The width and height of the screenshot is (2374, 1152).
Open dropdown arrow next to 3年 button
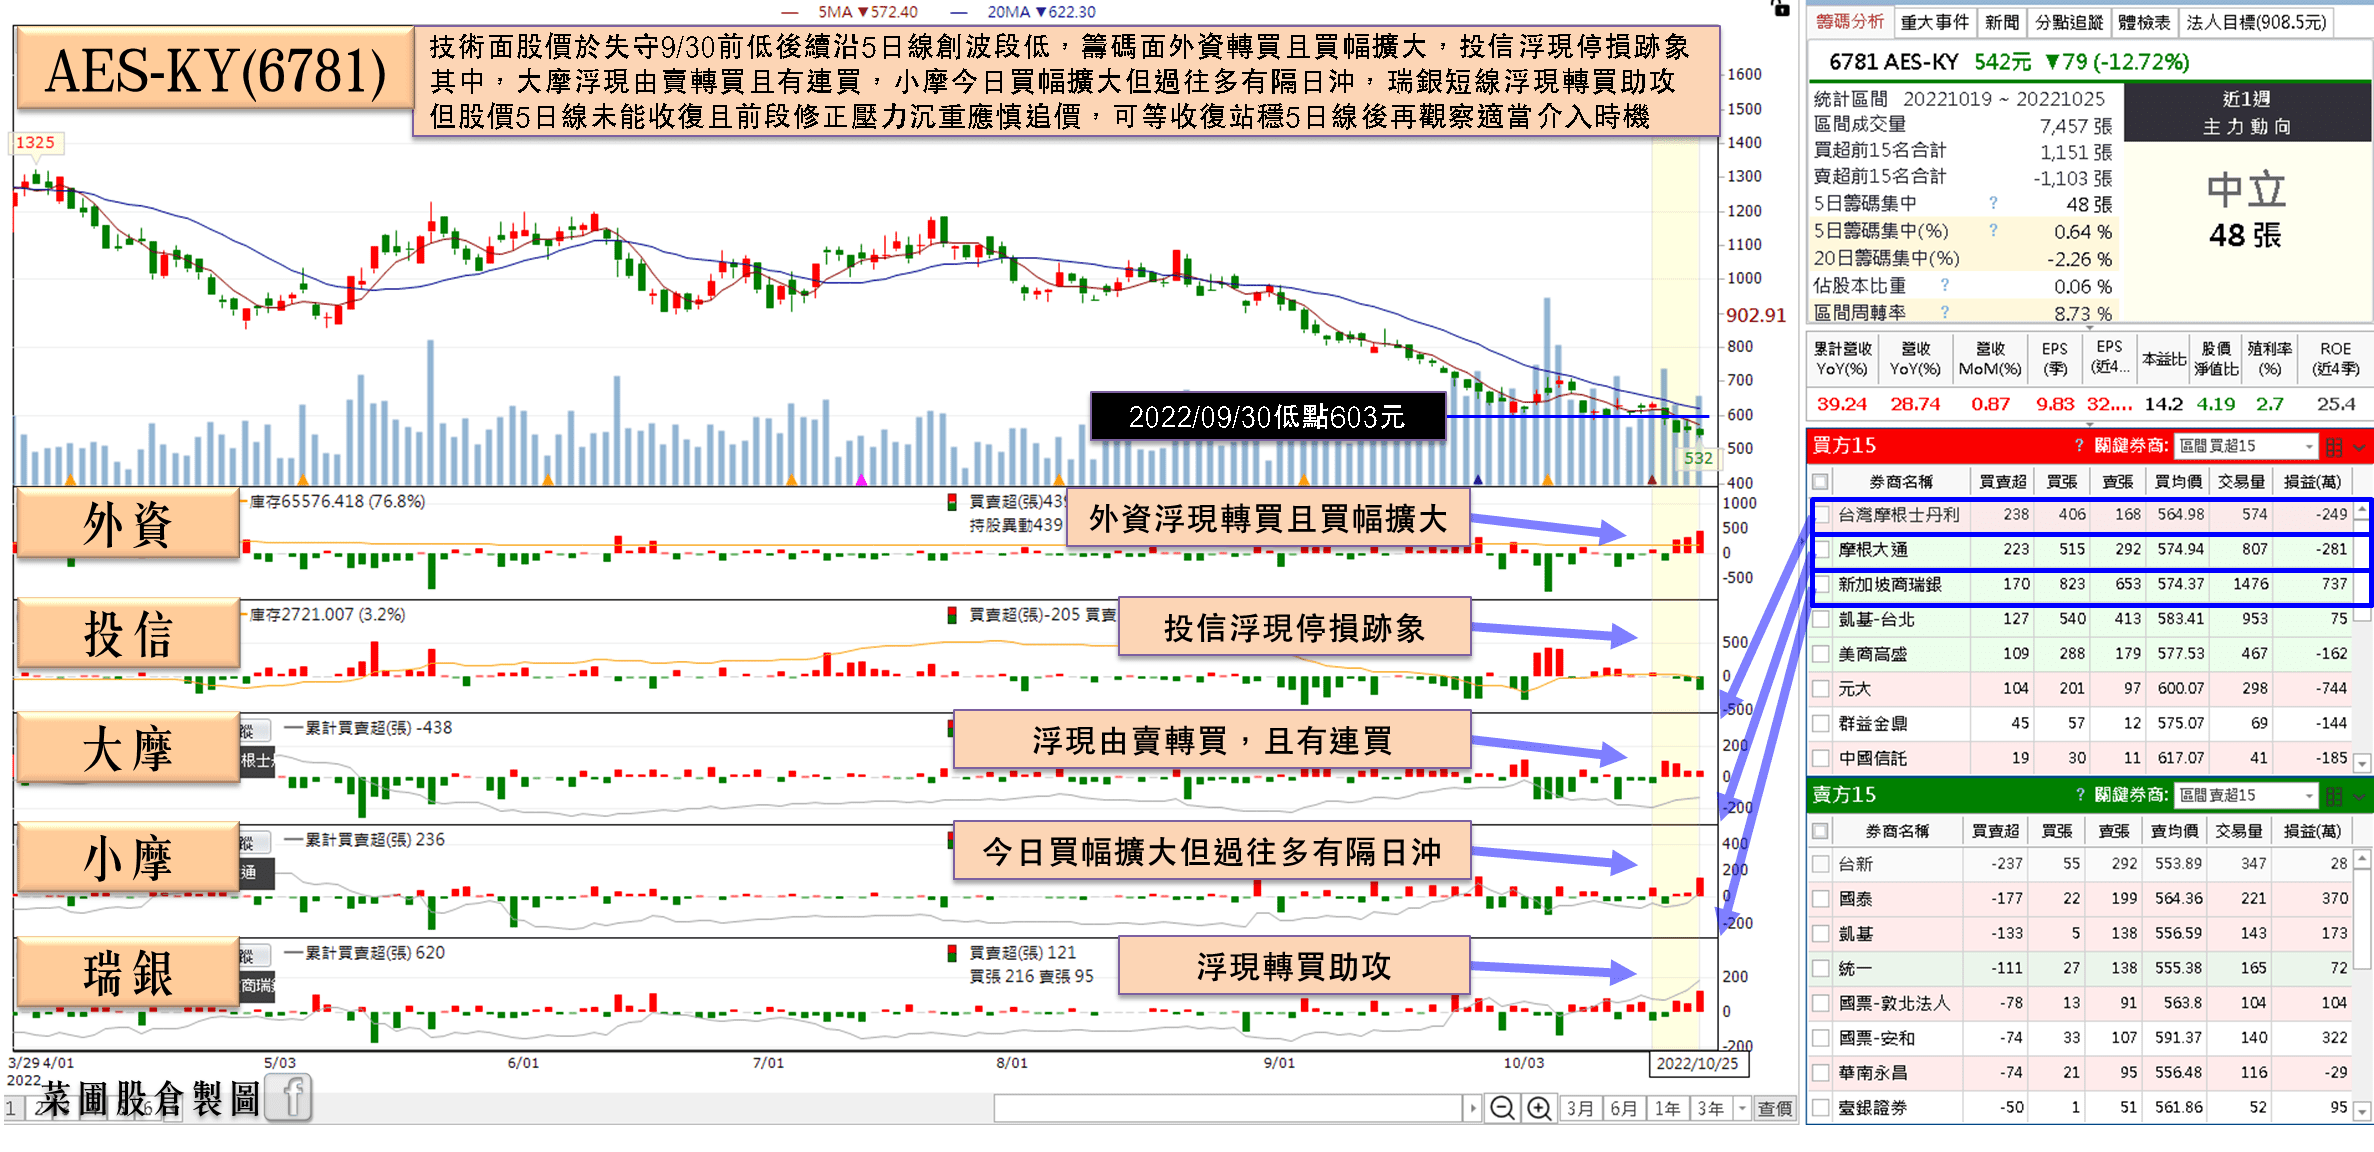(1742, 1108)
